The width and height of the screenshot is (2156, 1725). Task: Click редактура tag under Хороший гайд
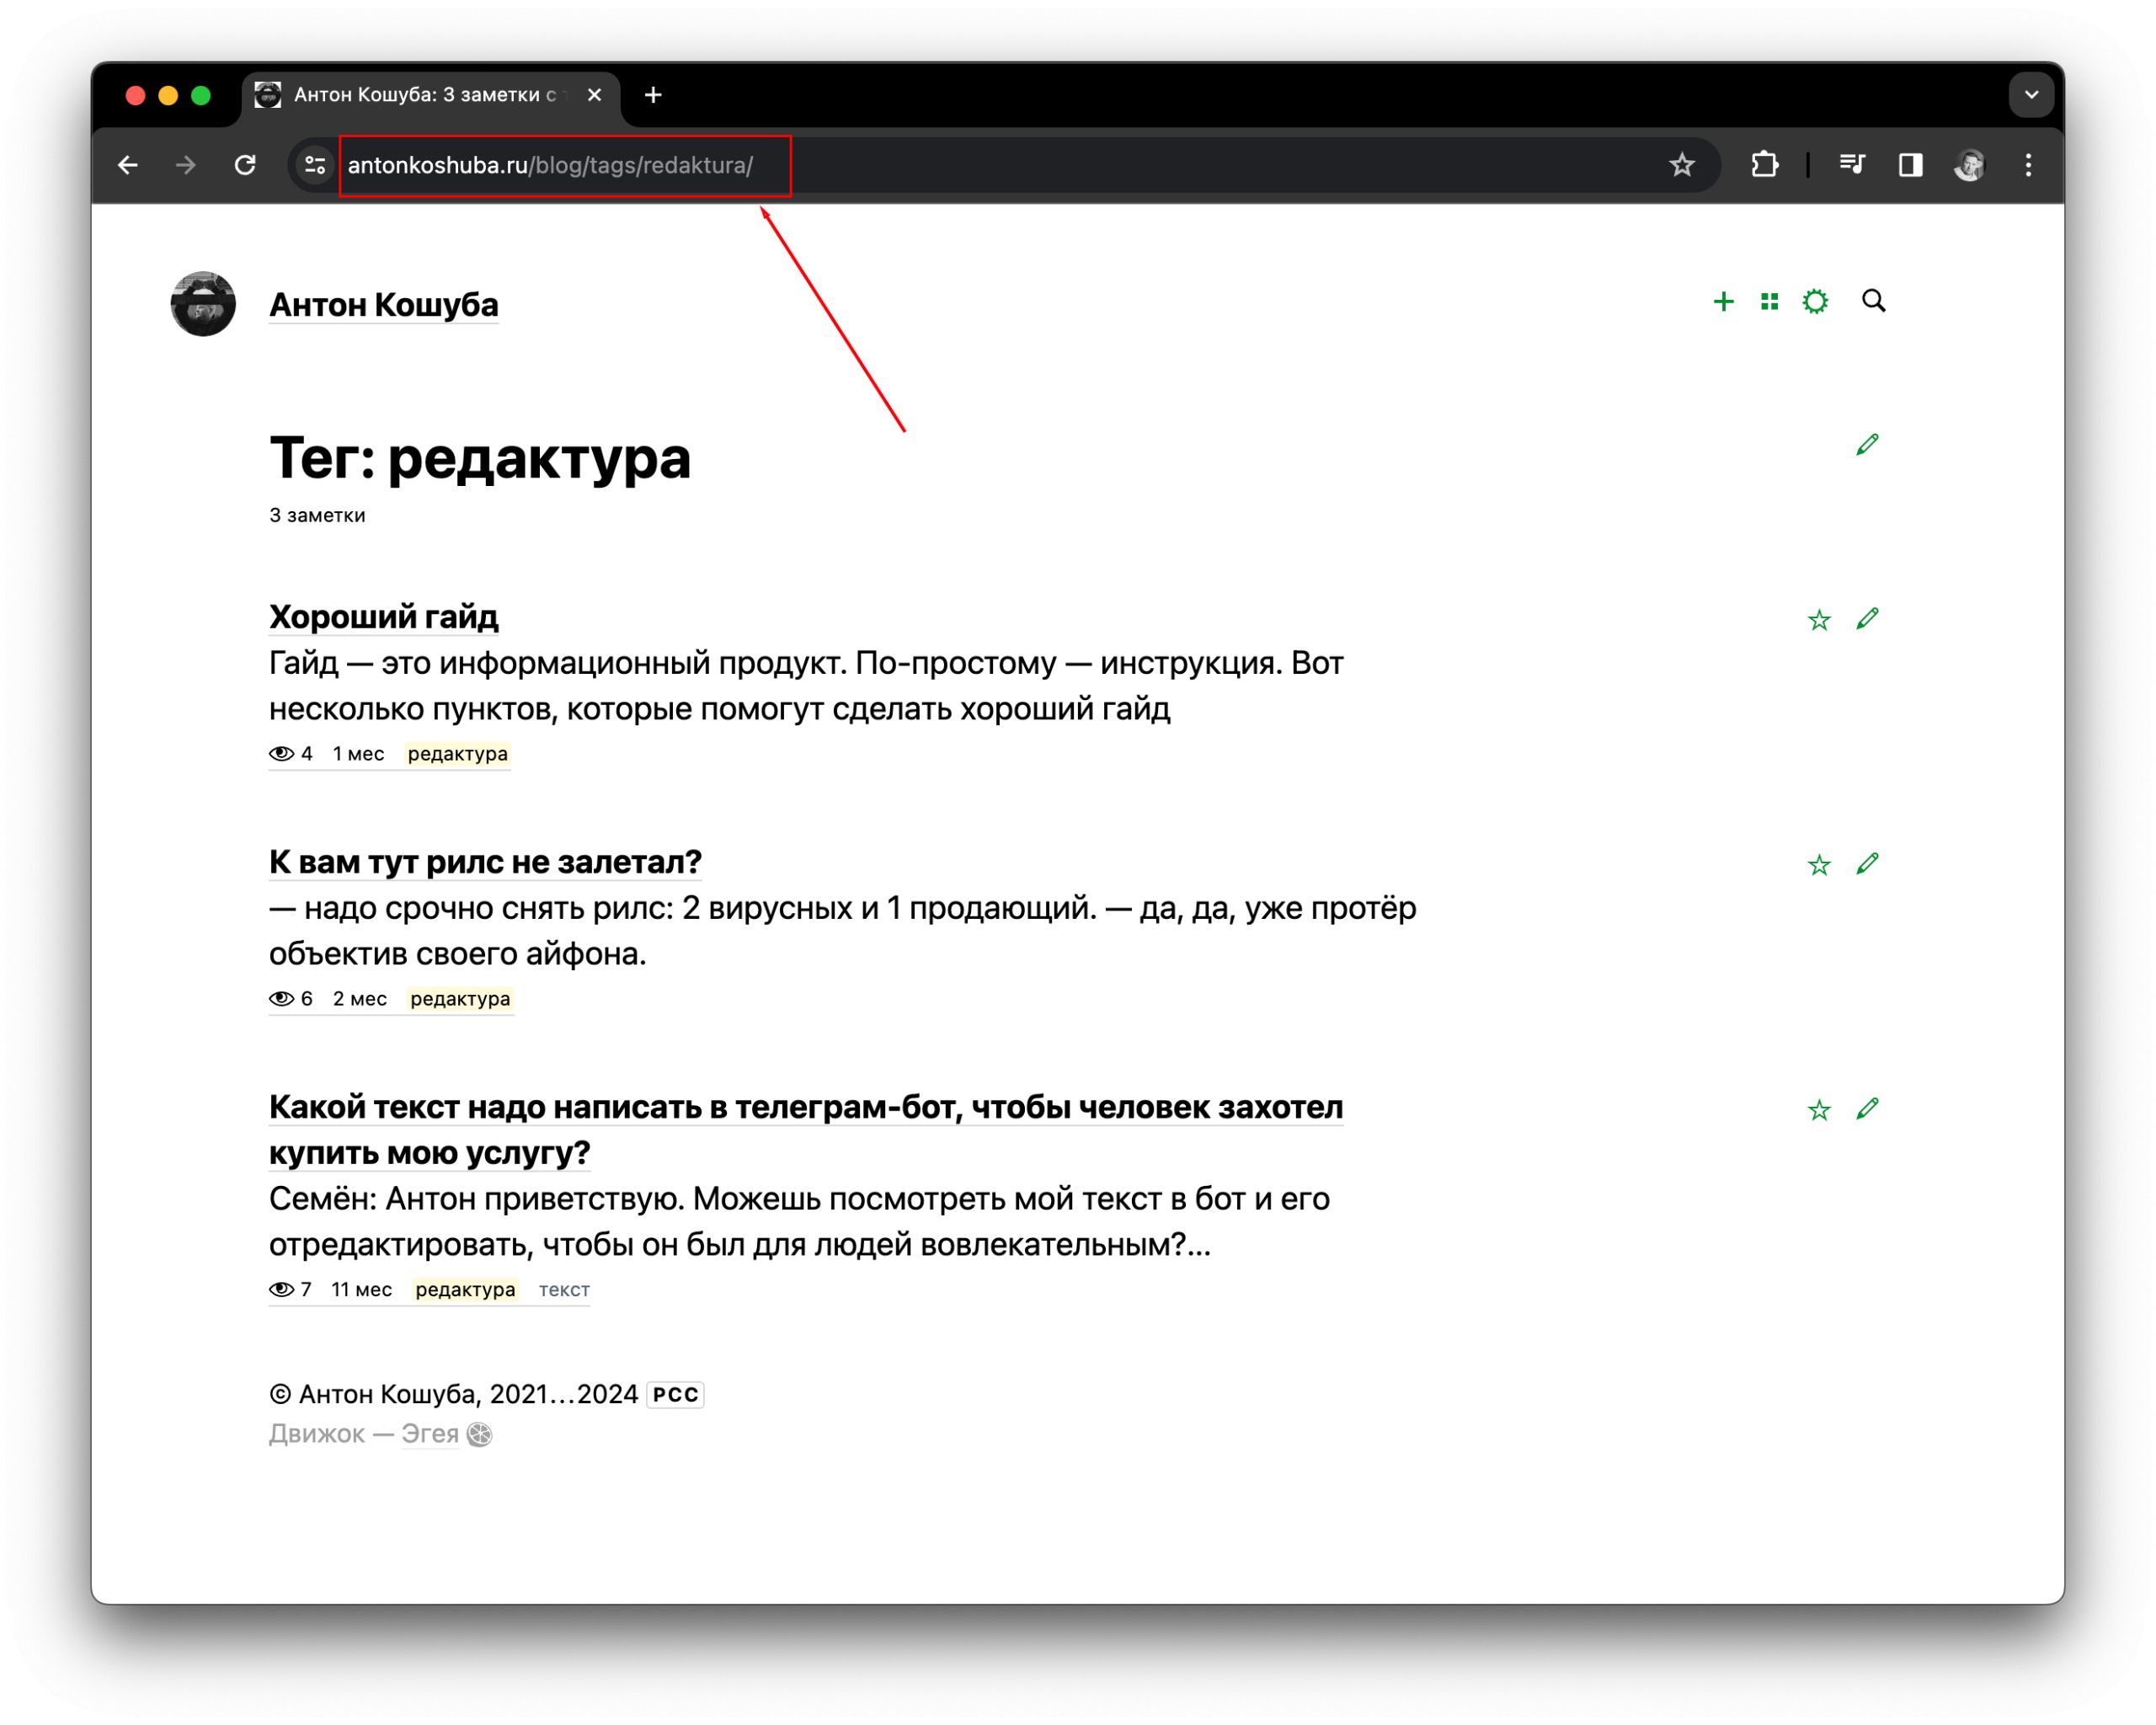457,754
